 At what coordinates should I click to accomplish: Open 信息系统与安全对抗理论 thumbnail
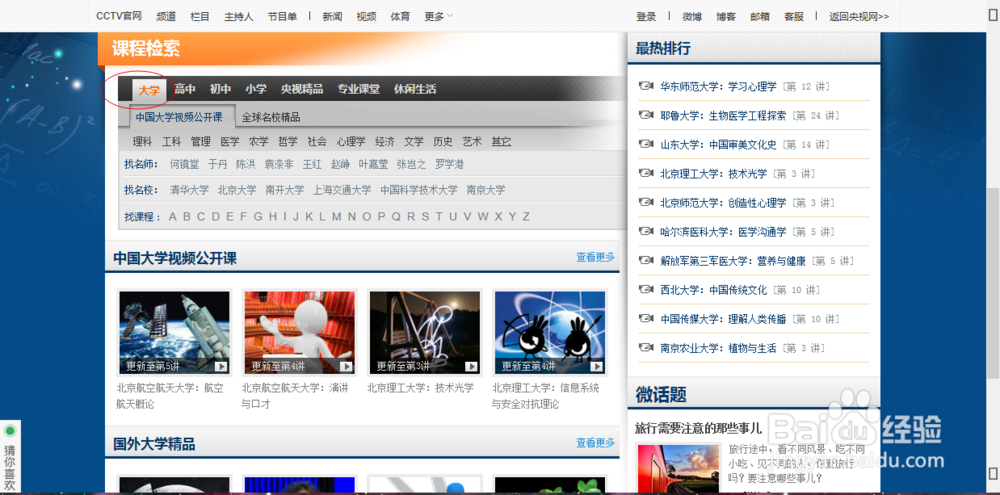550,332
